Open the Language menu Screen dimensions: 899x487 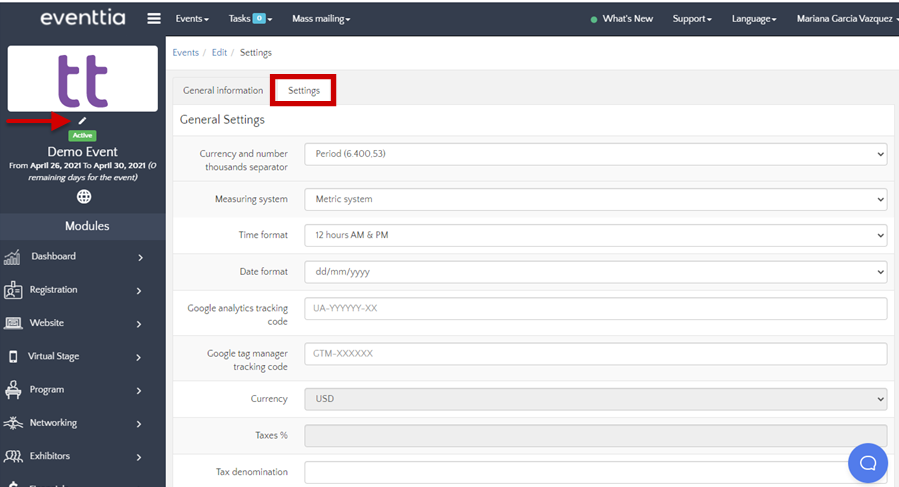(752, 19)
